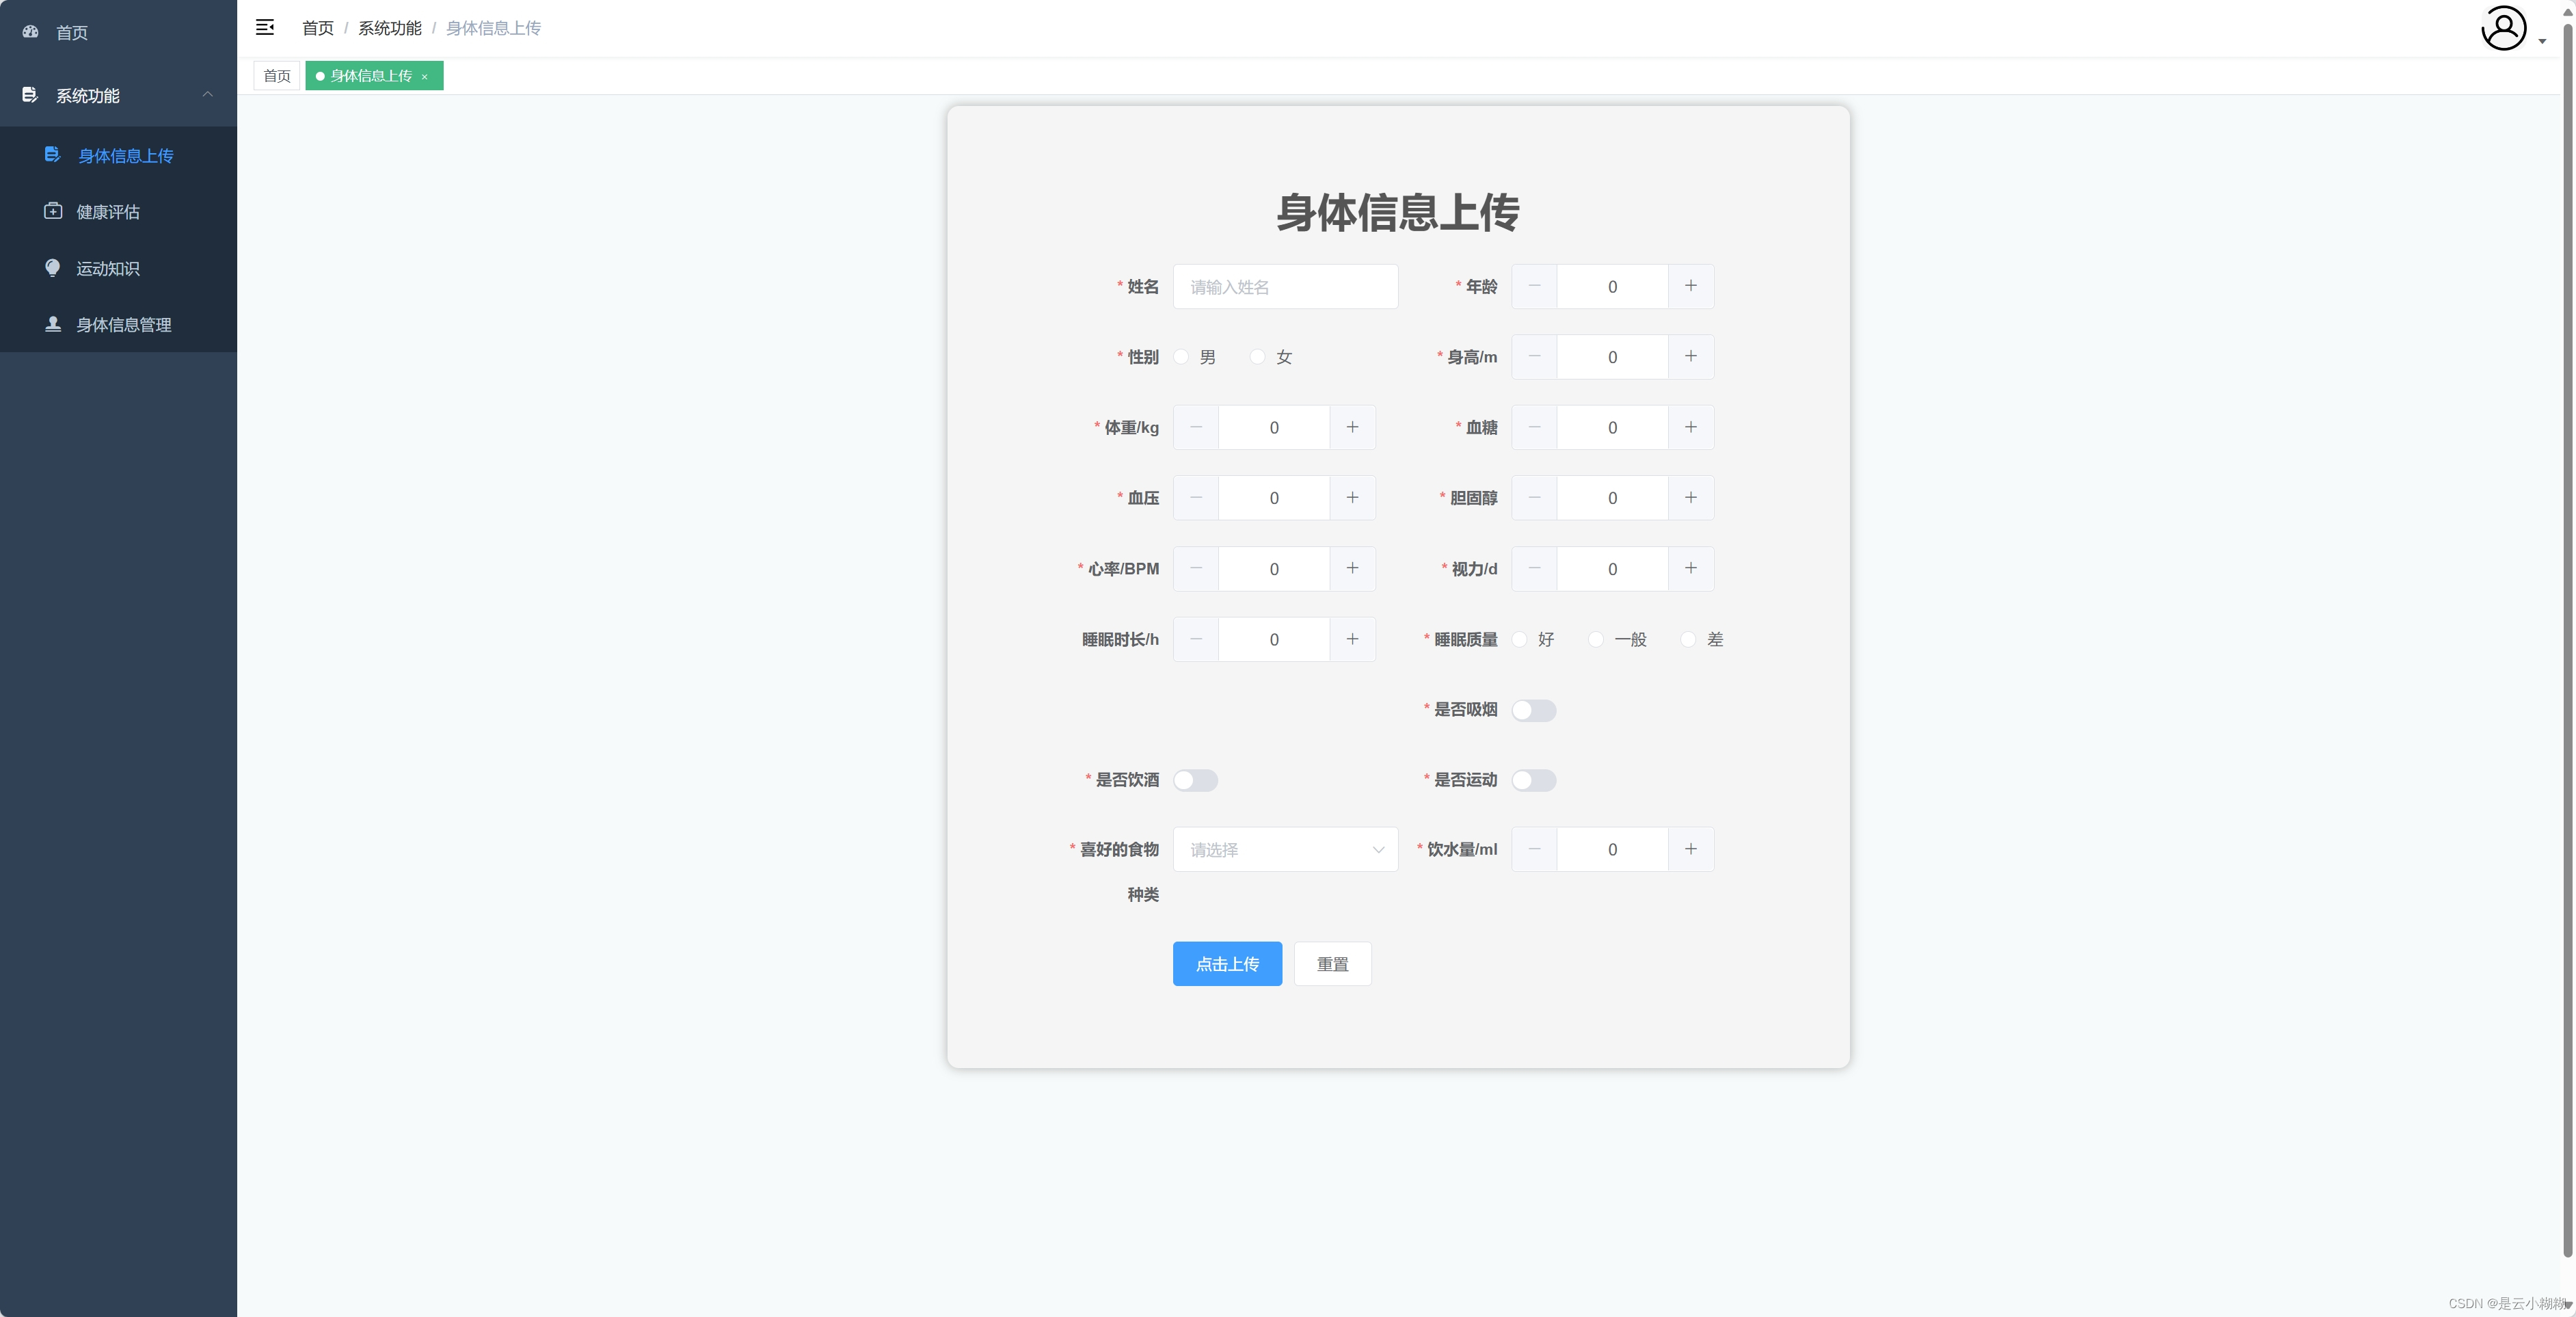This screenshot has width=2576, height=1317.
Task: Click the user avatar icon
Action: pyautogui.click(x=2503, y=28)
